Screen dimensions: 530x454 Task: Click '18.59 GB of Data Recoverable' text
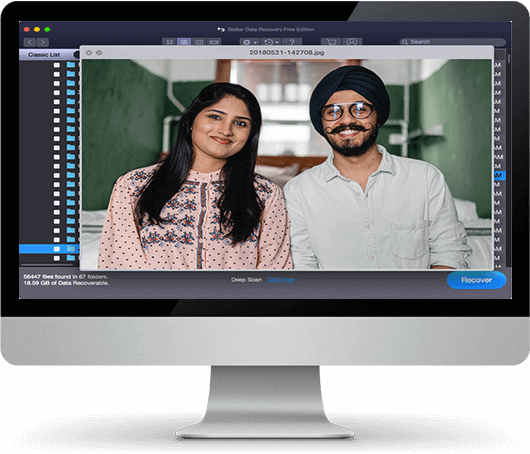(66, 283)
